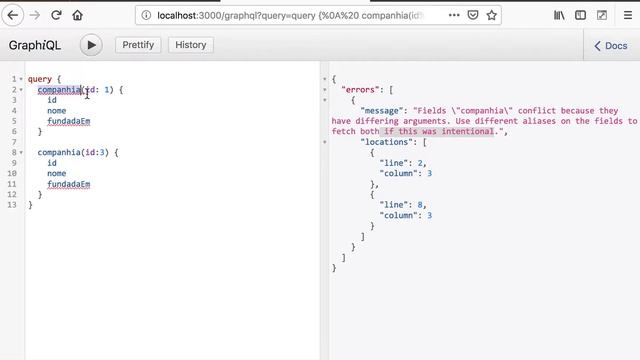Screen dimensions: 640x360
Task: Execute the query with the play button
Action: click(91, 45)
